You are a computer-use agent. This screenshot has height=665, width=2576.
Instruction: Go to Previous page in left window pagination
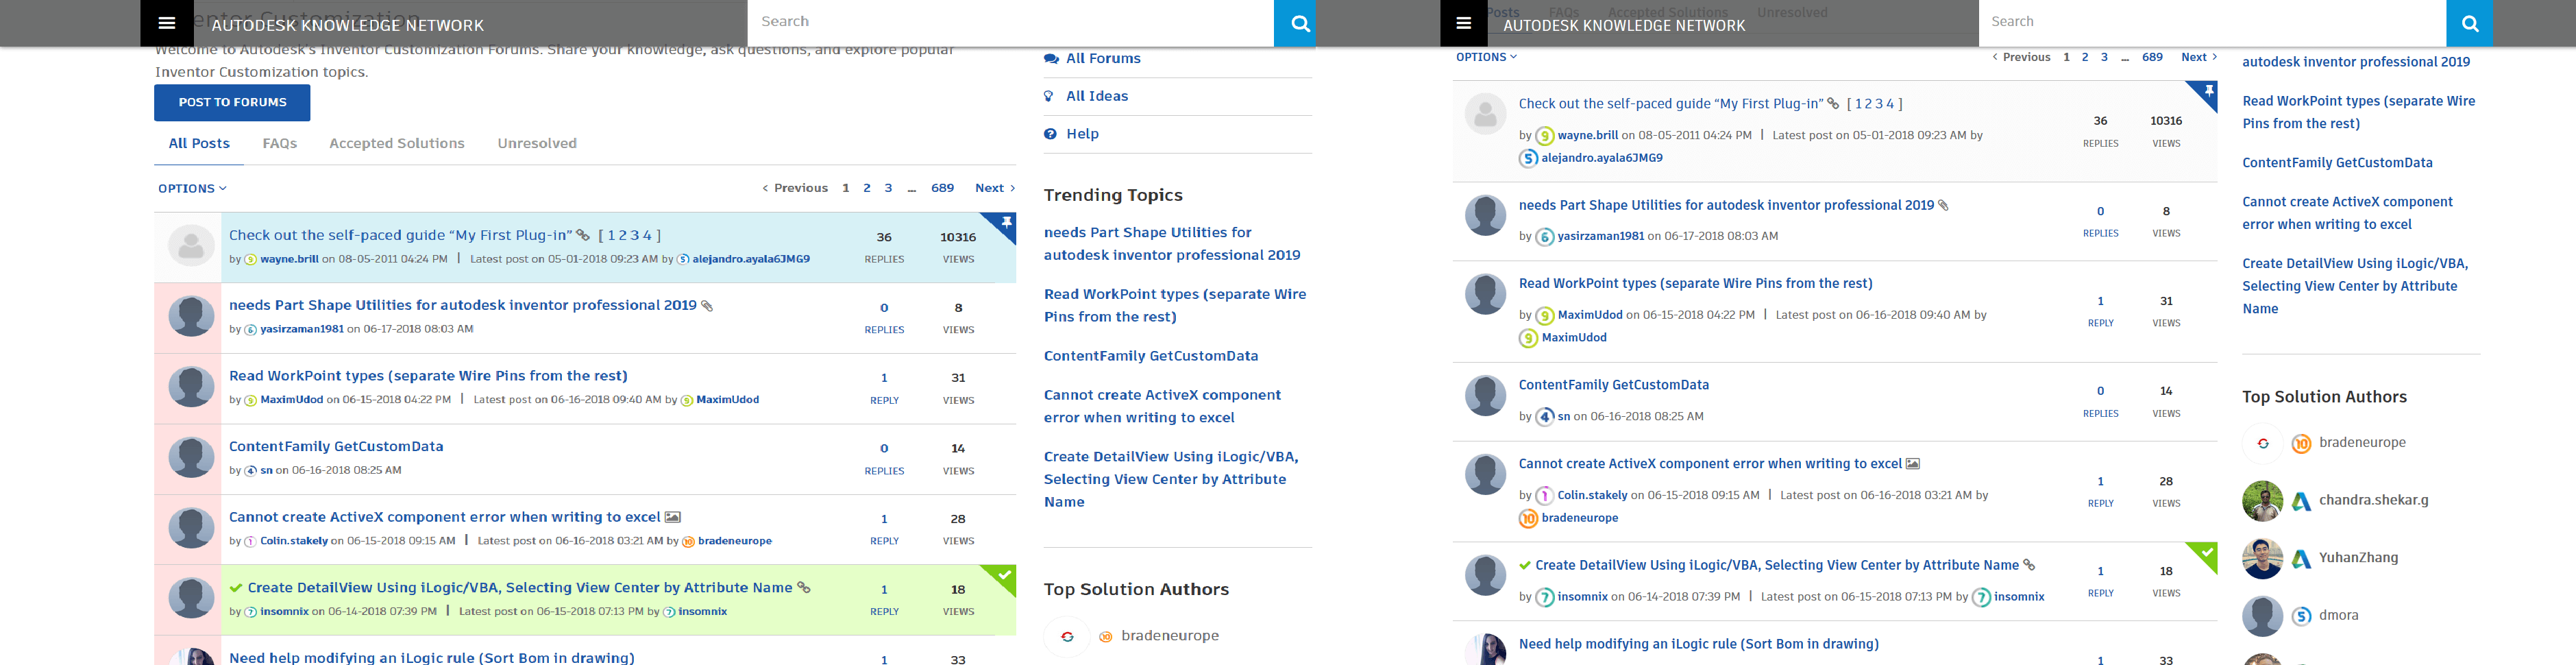click(795, 188)
